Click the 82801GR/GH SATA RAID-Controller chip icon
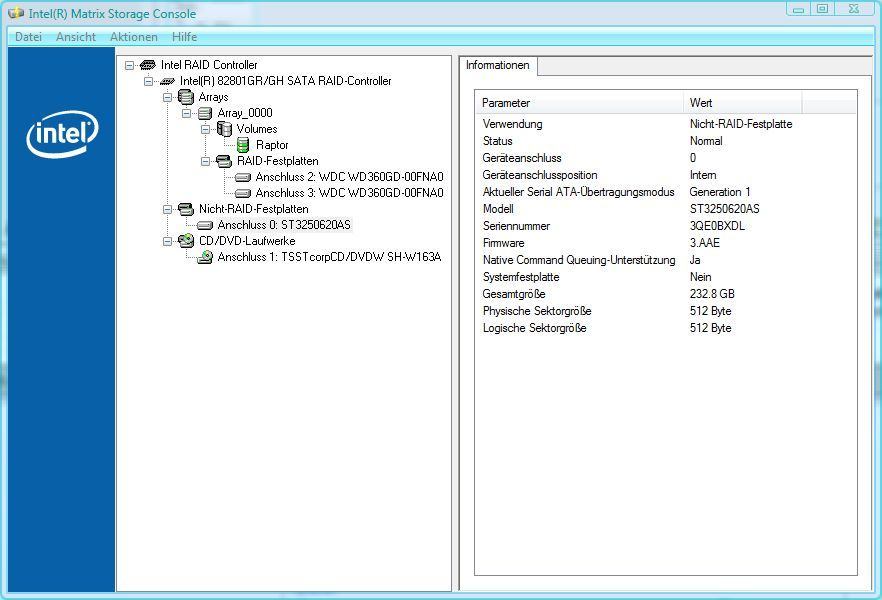This screenshot has width=882, height=600. click(167, 82)
